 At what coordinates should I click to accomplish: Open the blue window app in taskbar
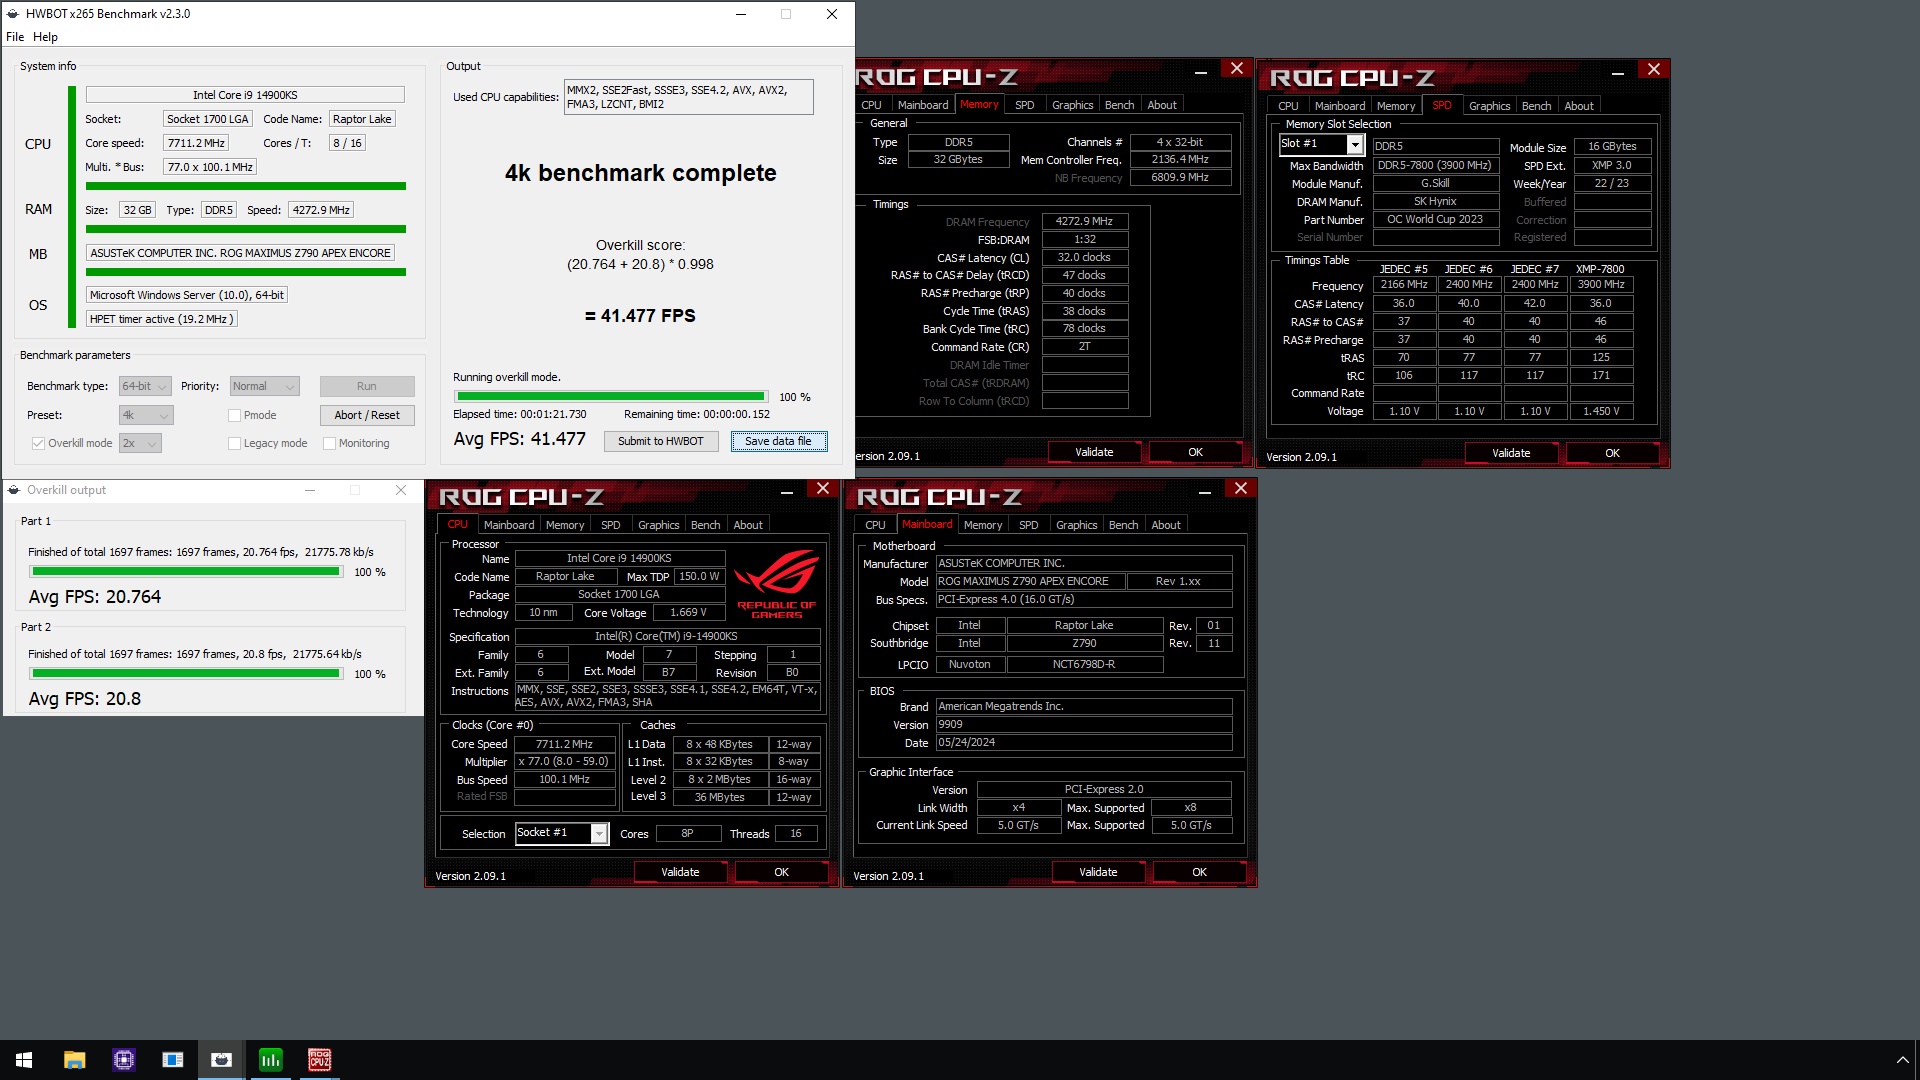coord(172,1059)
